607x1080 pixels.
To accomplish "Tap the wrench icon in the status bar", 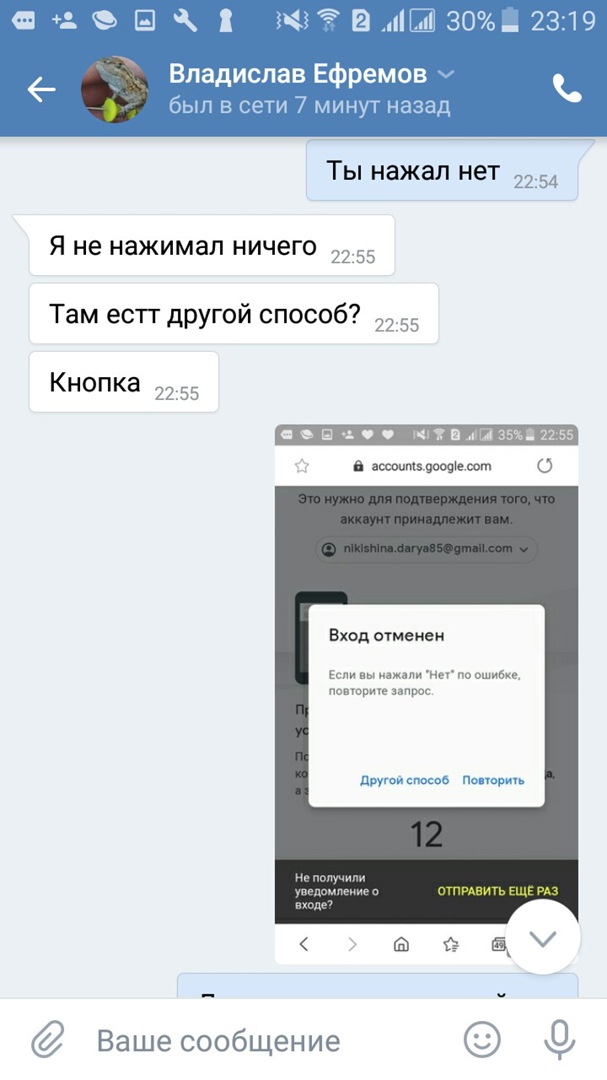I will click(185, 21).
